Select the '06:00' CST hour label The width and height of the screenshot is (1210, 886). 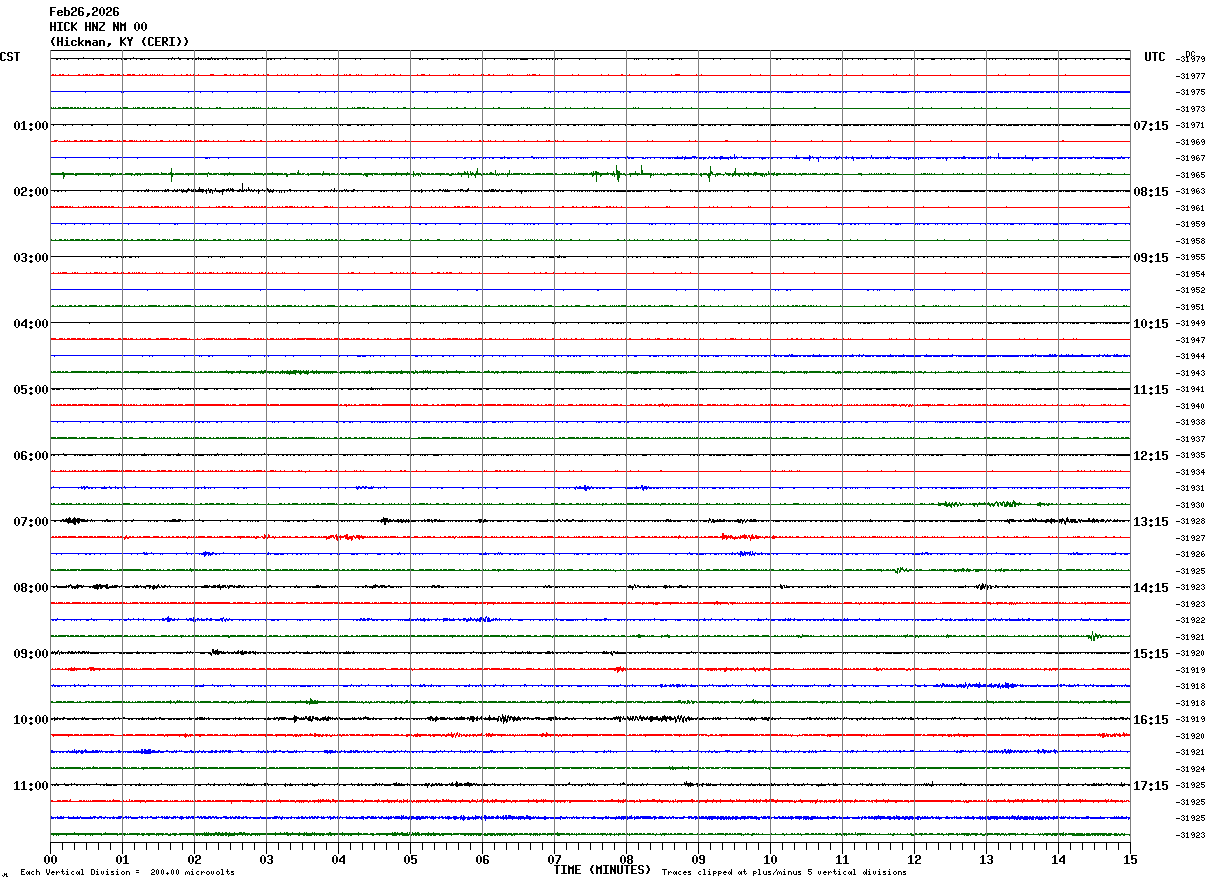pyautogui.click(x=31, y=456)
